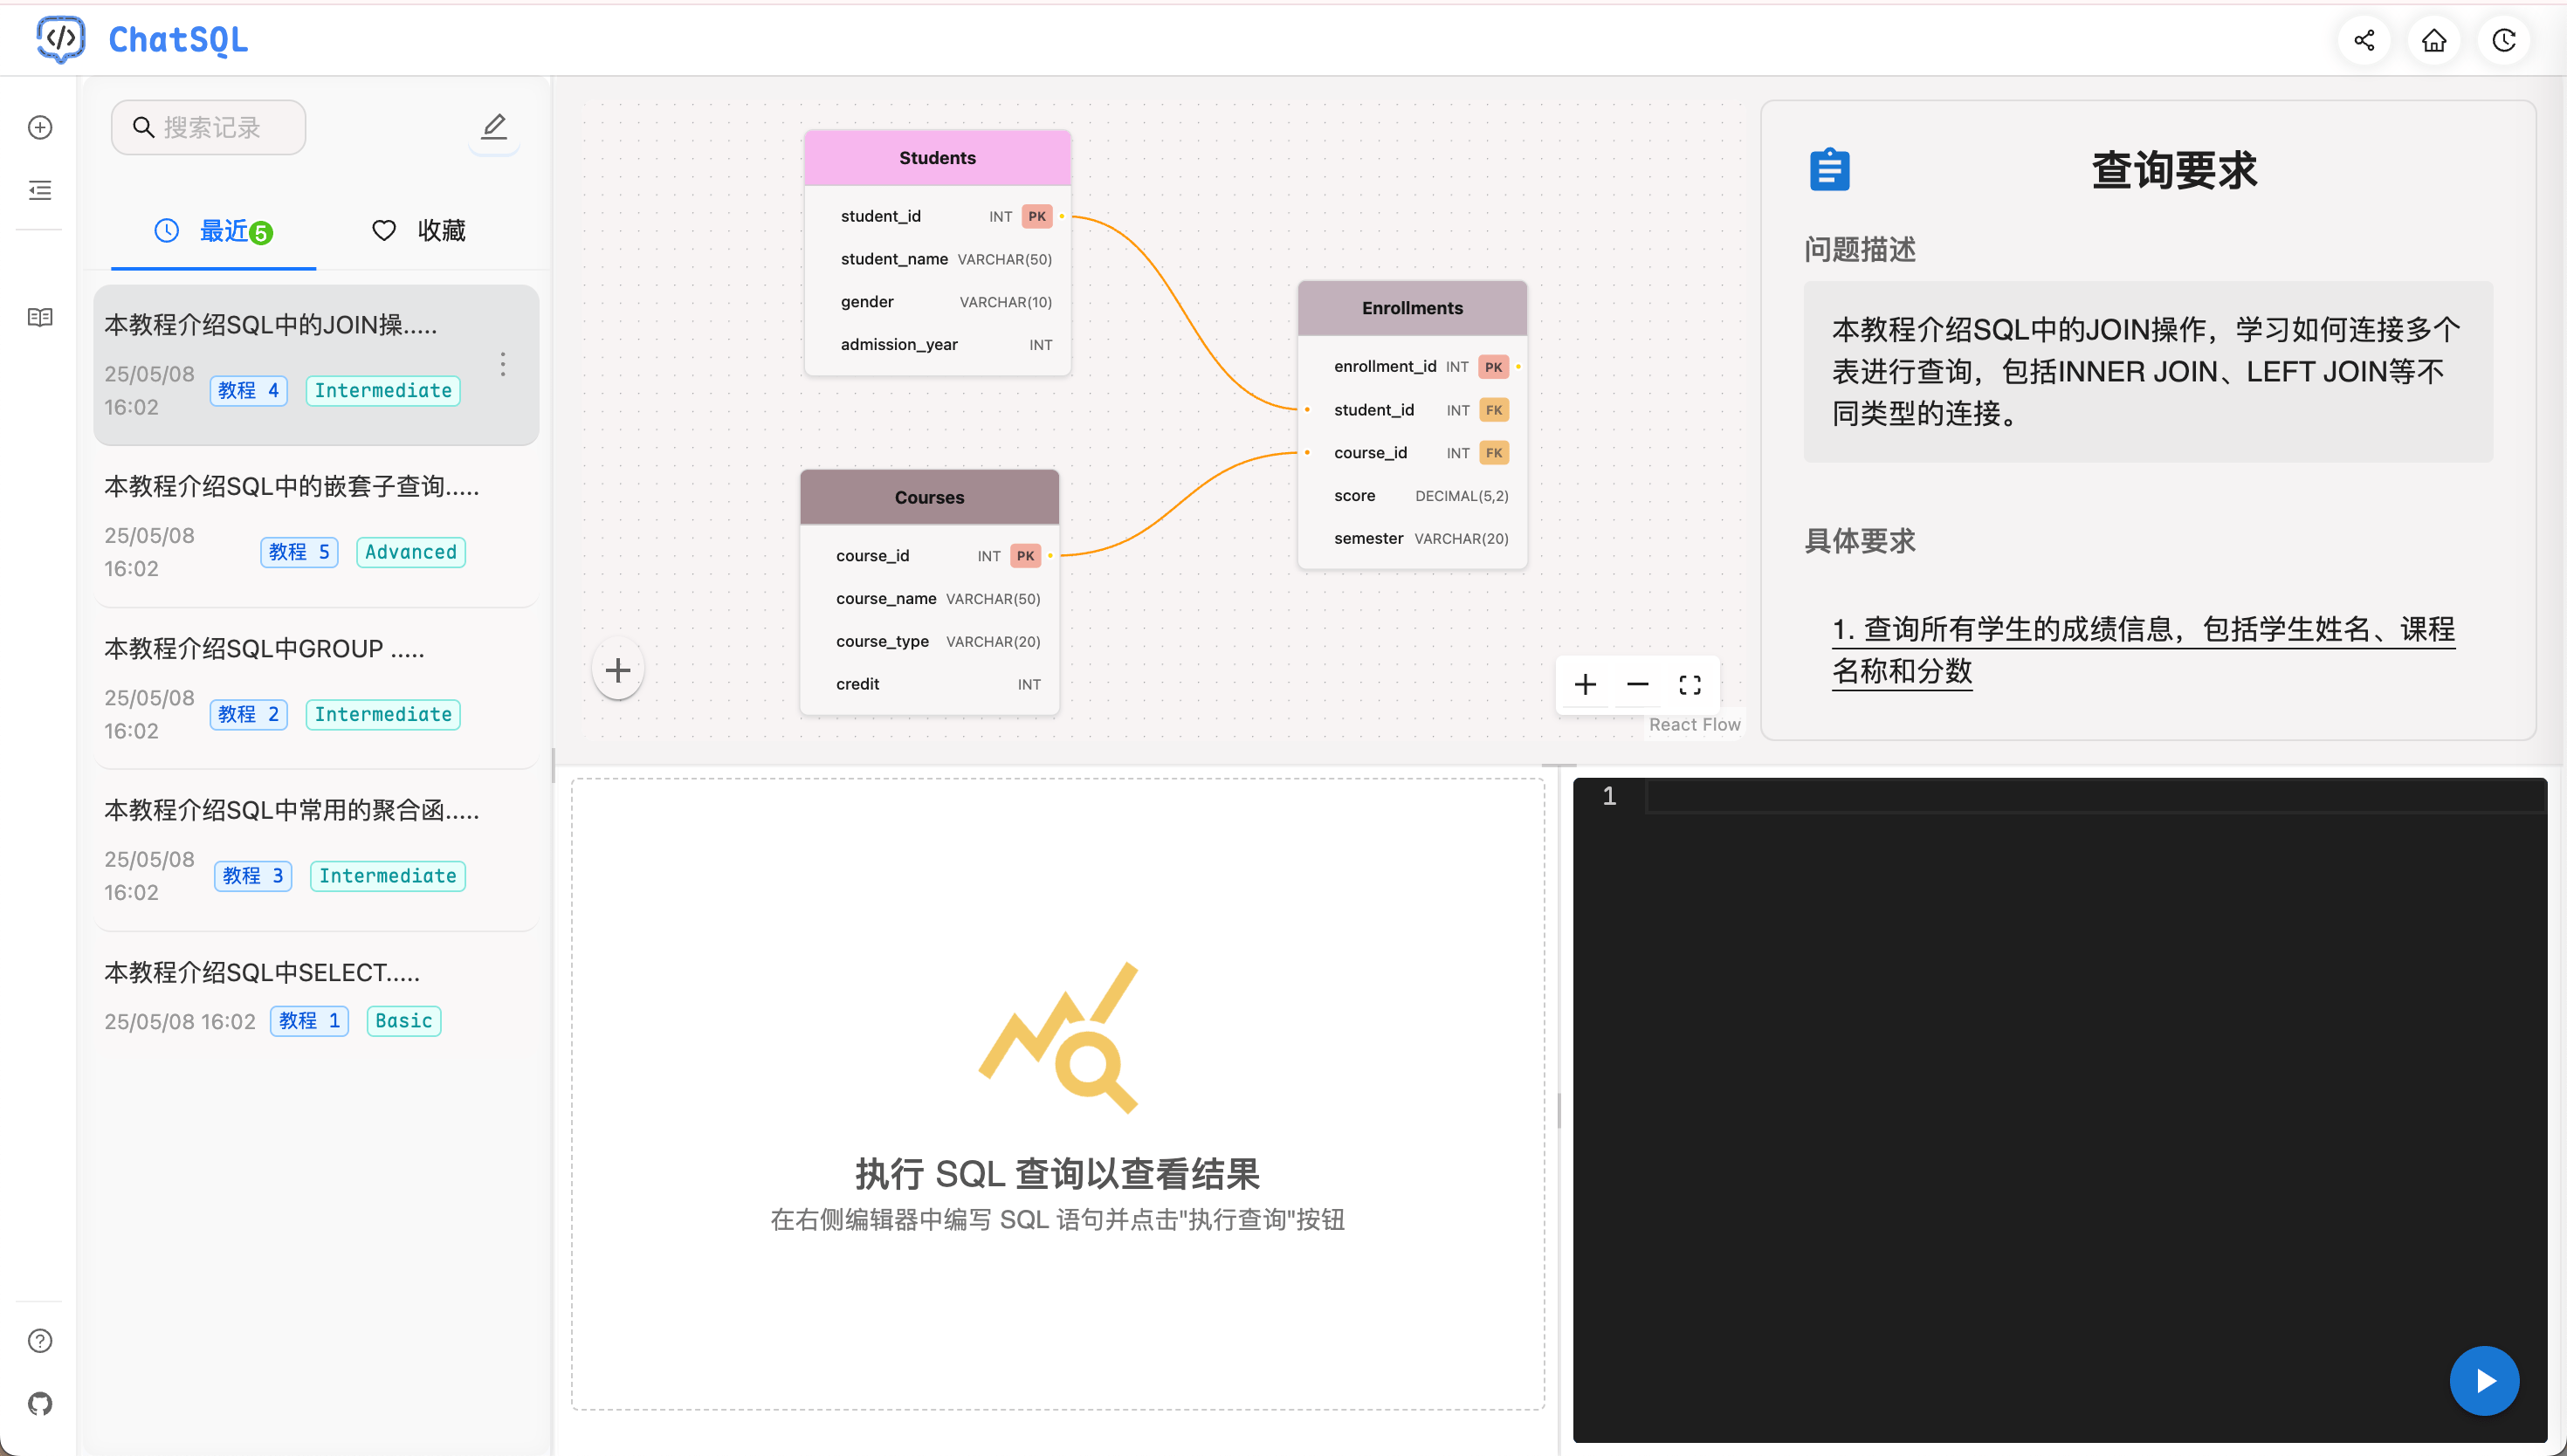2567x1456 pixels.
Task: Zoom out the React Flow diagram
Action: coord(1637,684)
